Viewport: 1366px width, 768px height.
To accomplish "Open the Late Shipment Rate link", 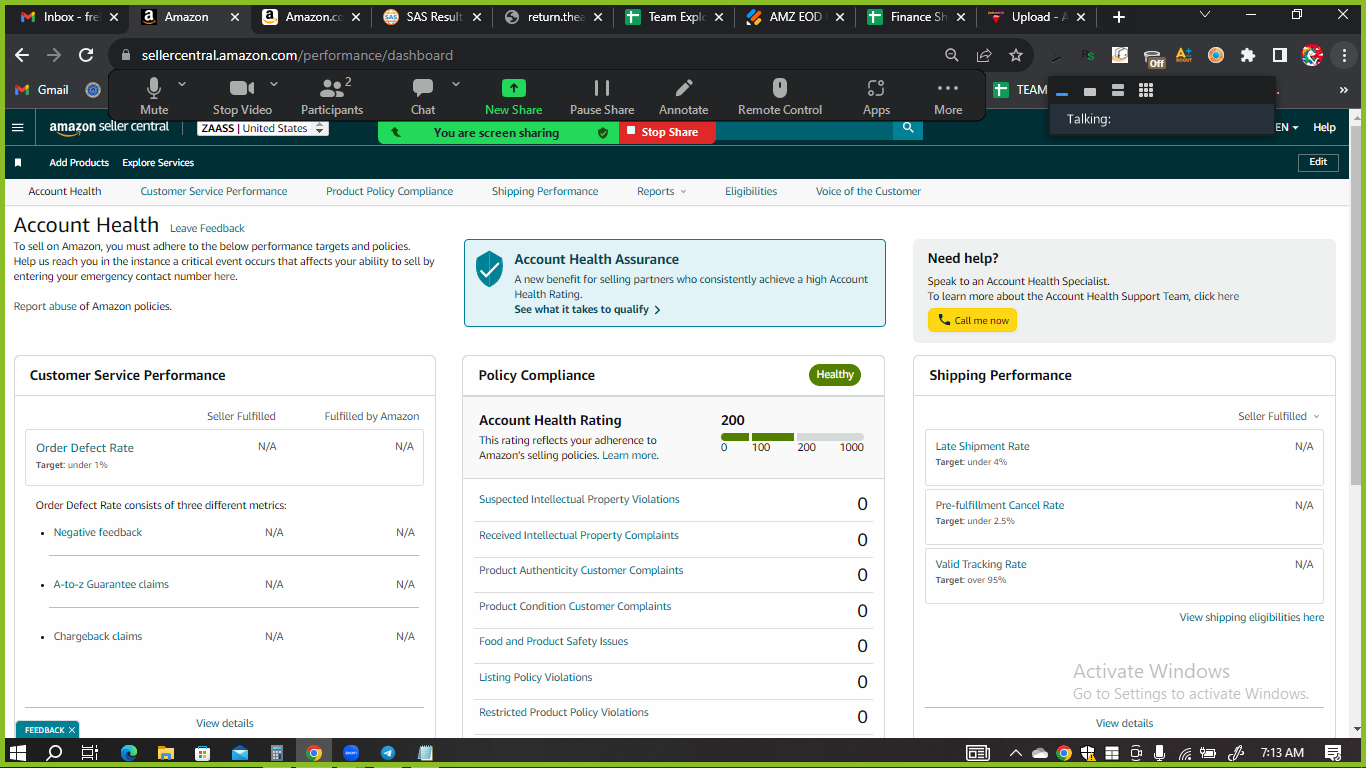I will 982,446.
